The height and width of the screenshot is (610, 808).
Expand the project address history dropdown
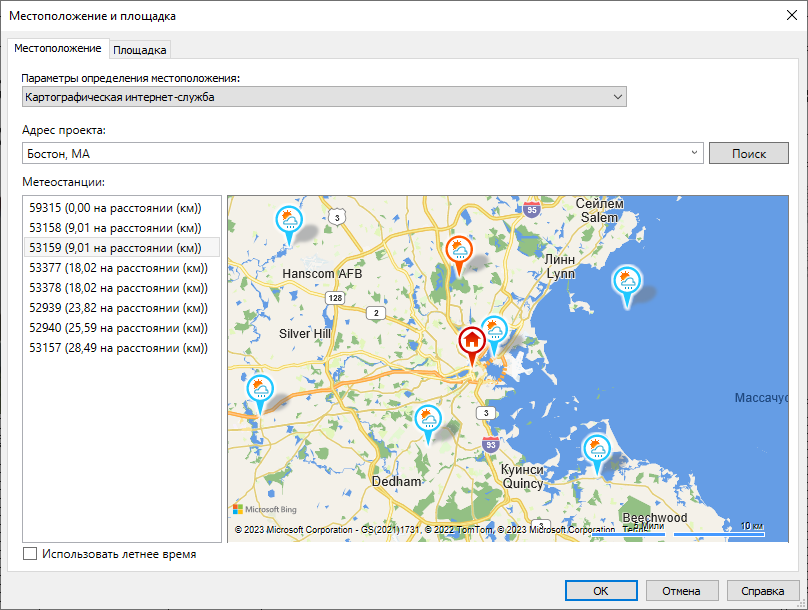(x=694, y=153)
